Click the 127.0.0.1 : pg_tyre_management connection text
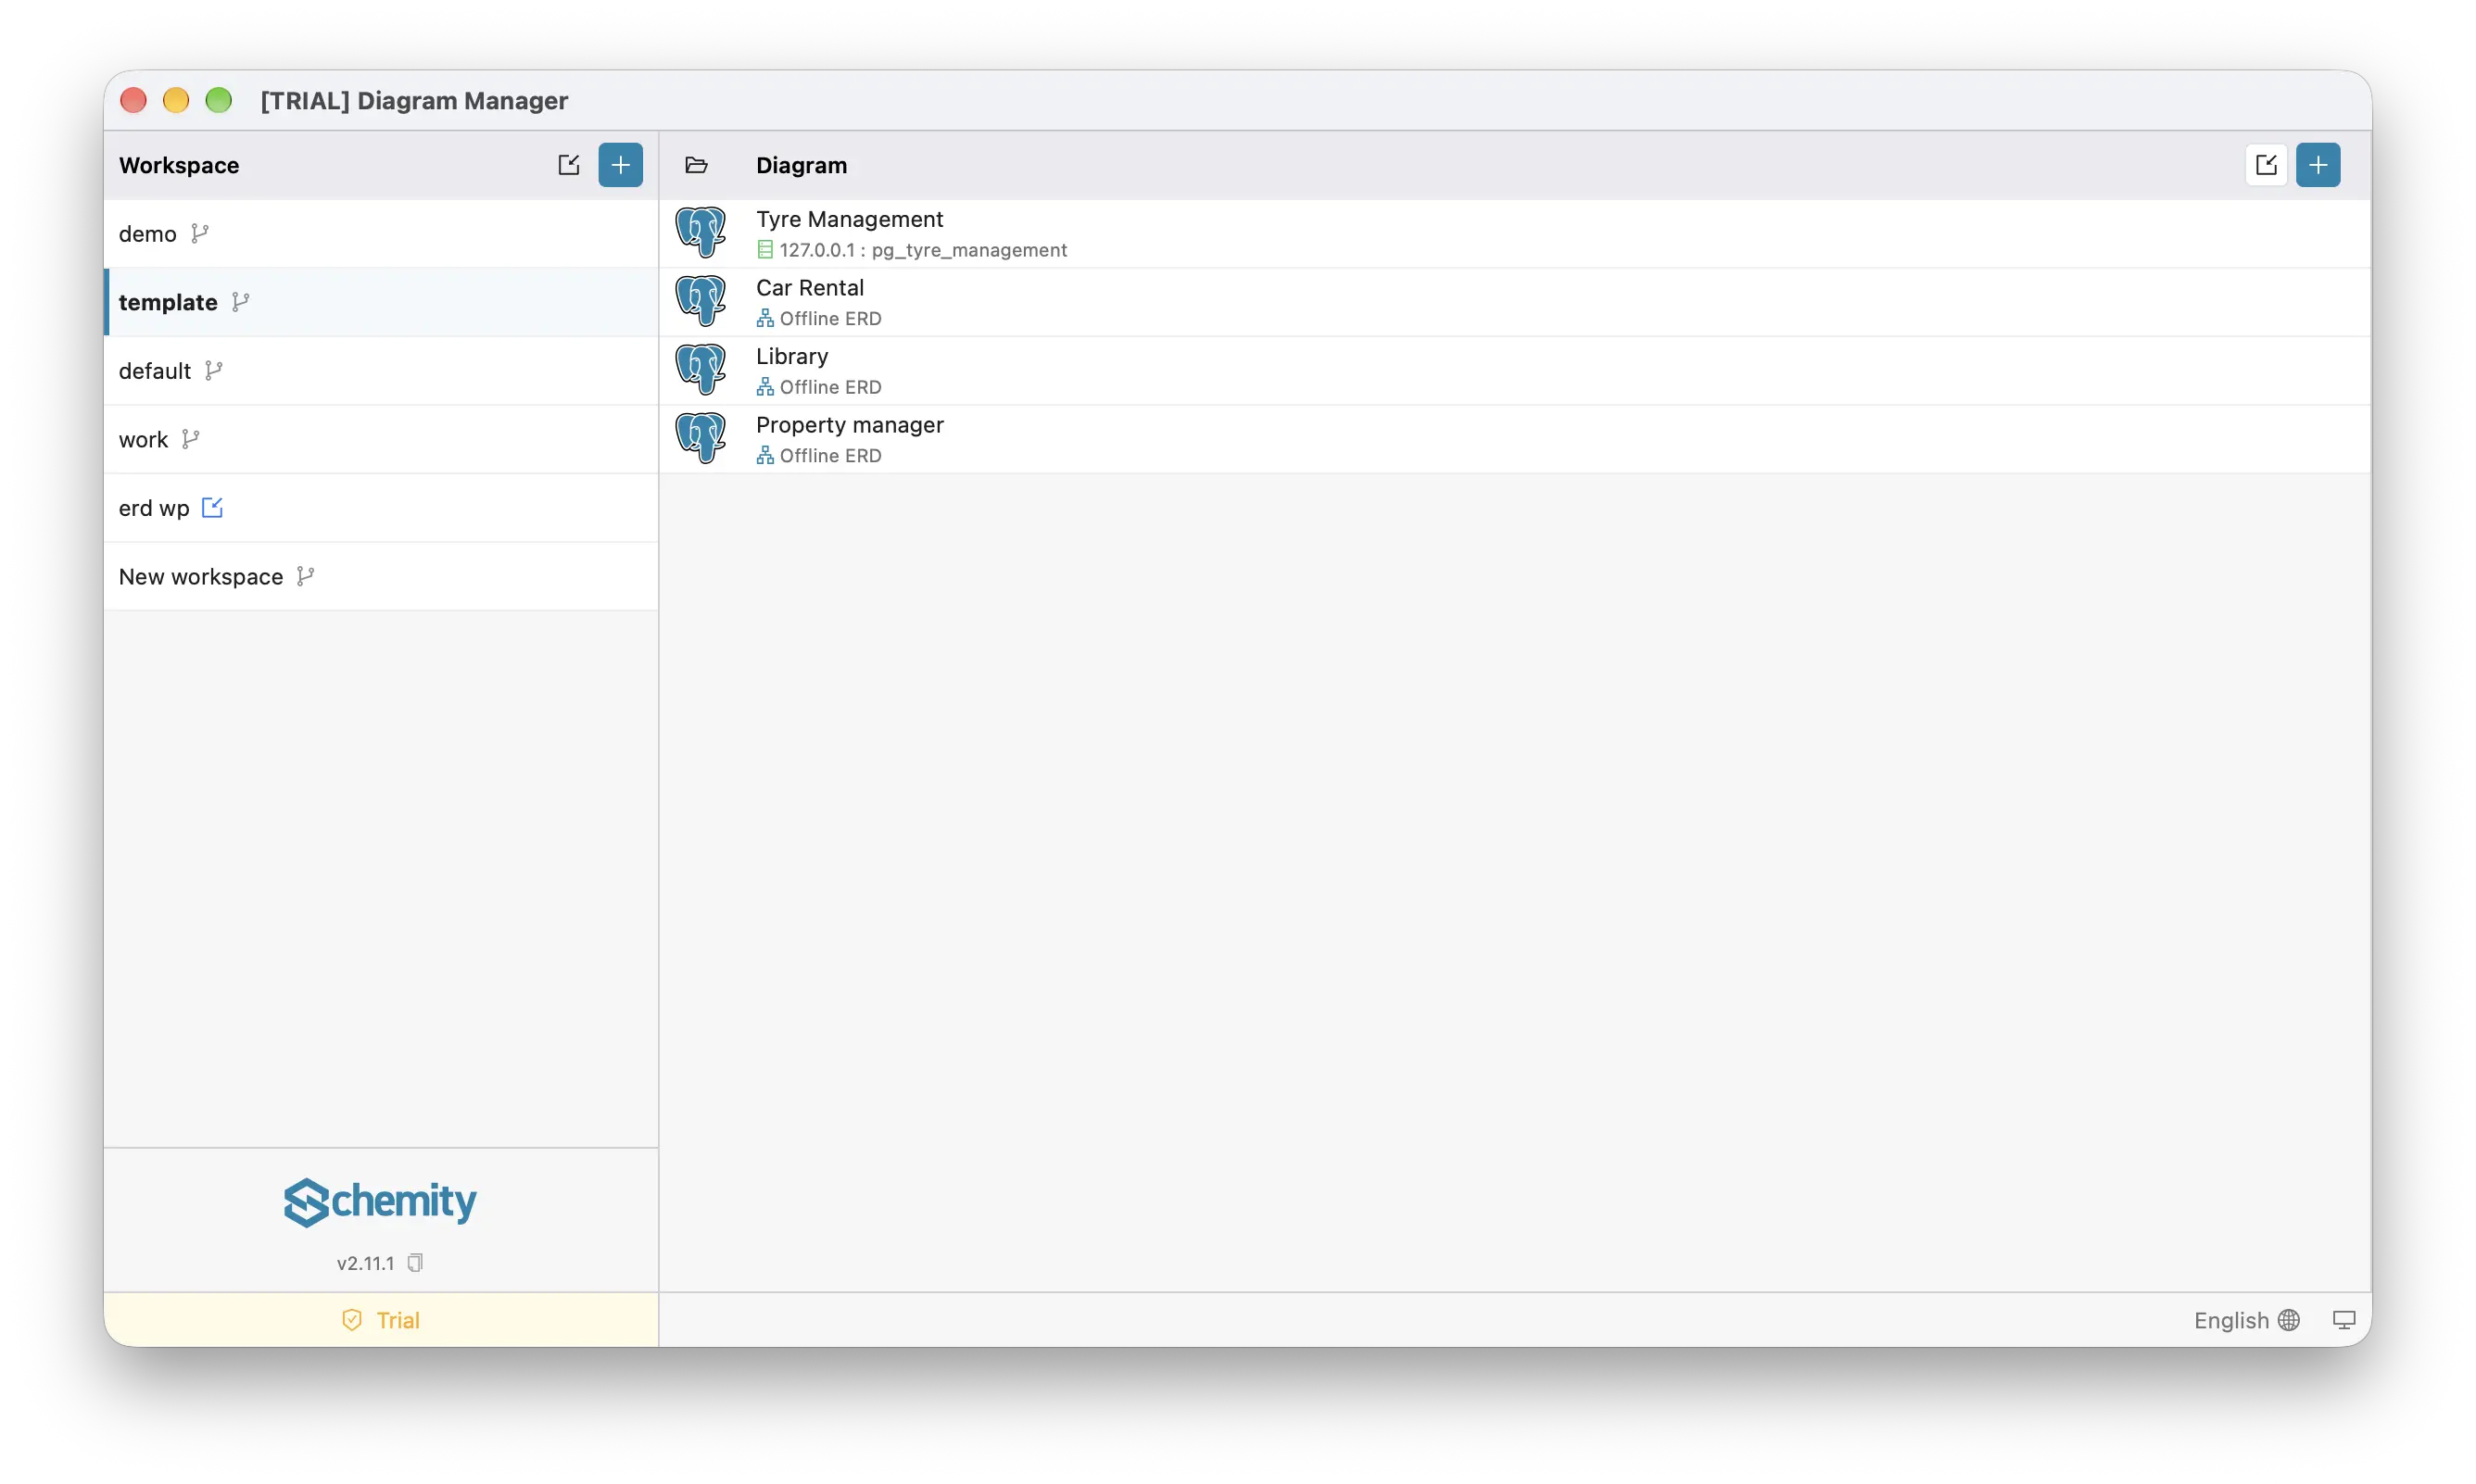 click(x=923, y=250)
